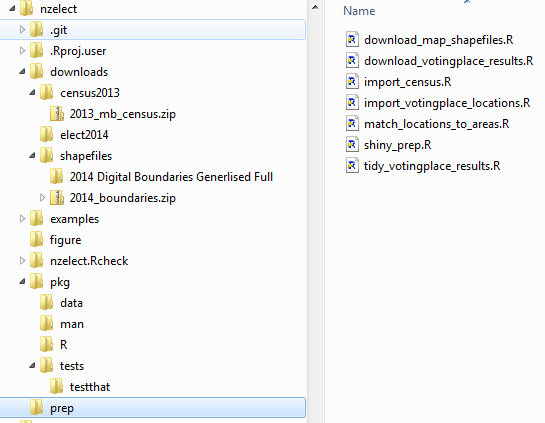Click the elect2014 folder icon
The image size is (545, 423).
tap(47, 135)
